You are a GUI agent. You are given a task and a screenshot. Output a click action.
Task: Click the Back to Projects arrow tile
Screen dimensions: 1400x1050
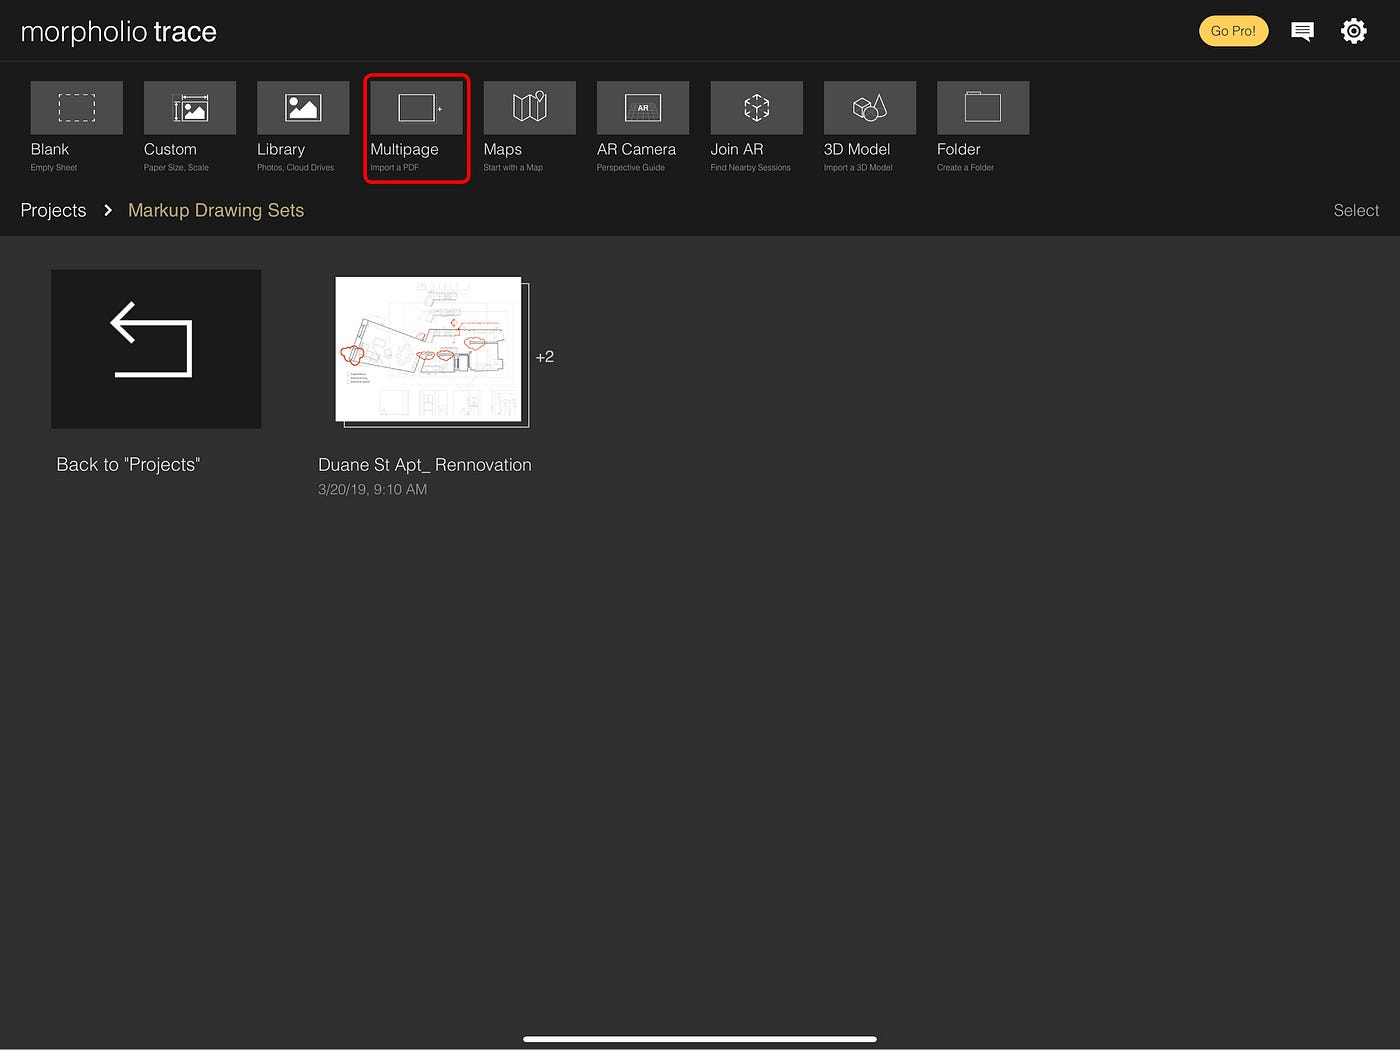(x=156, y=349)
